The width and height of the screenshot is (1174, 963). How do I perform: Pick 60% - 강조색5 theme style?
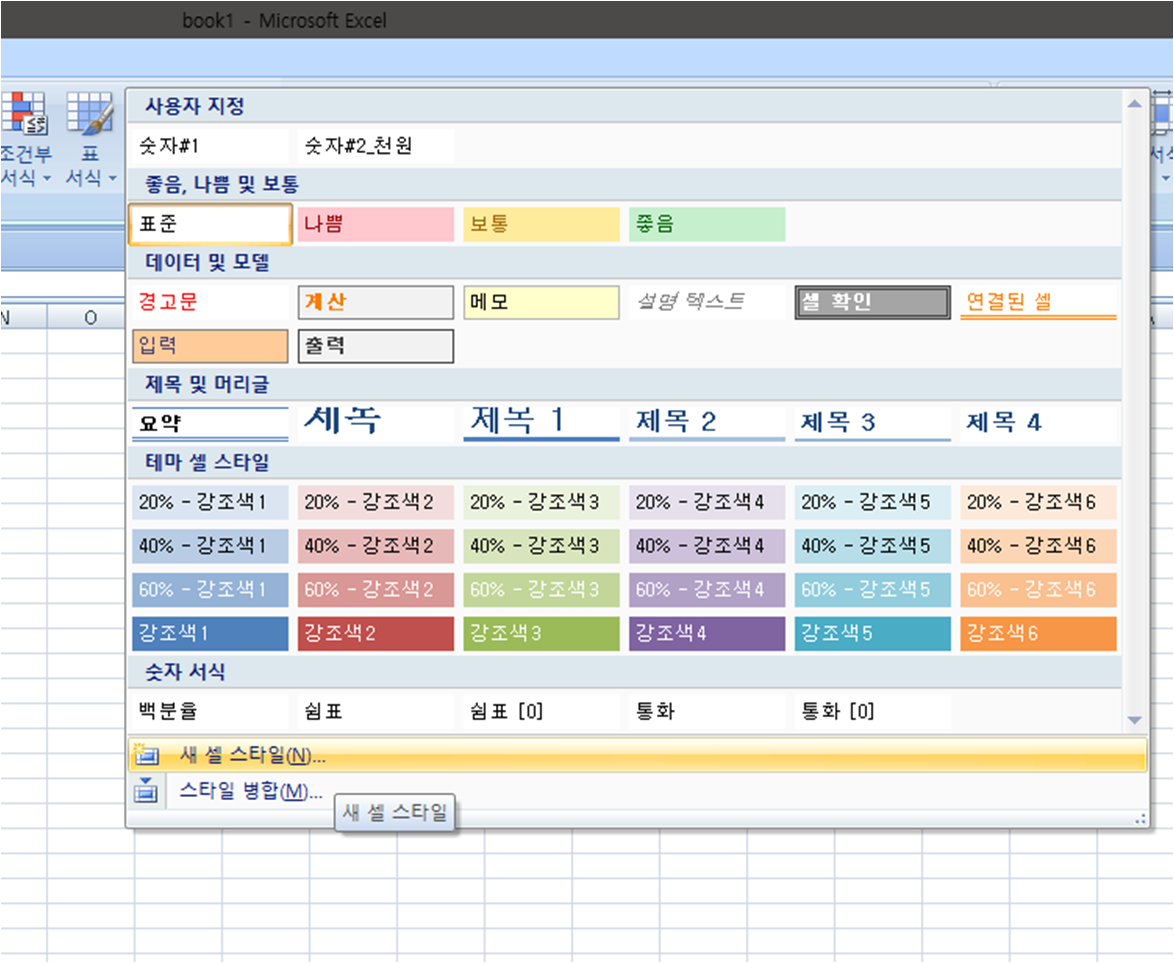tap(872, 590)
